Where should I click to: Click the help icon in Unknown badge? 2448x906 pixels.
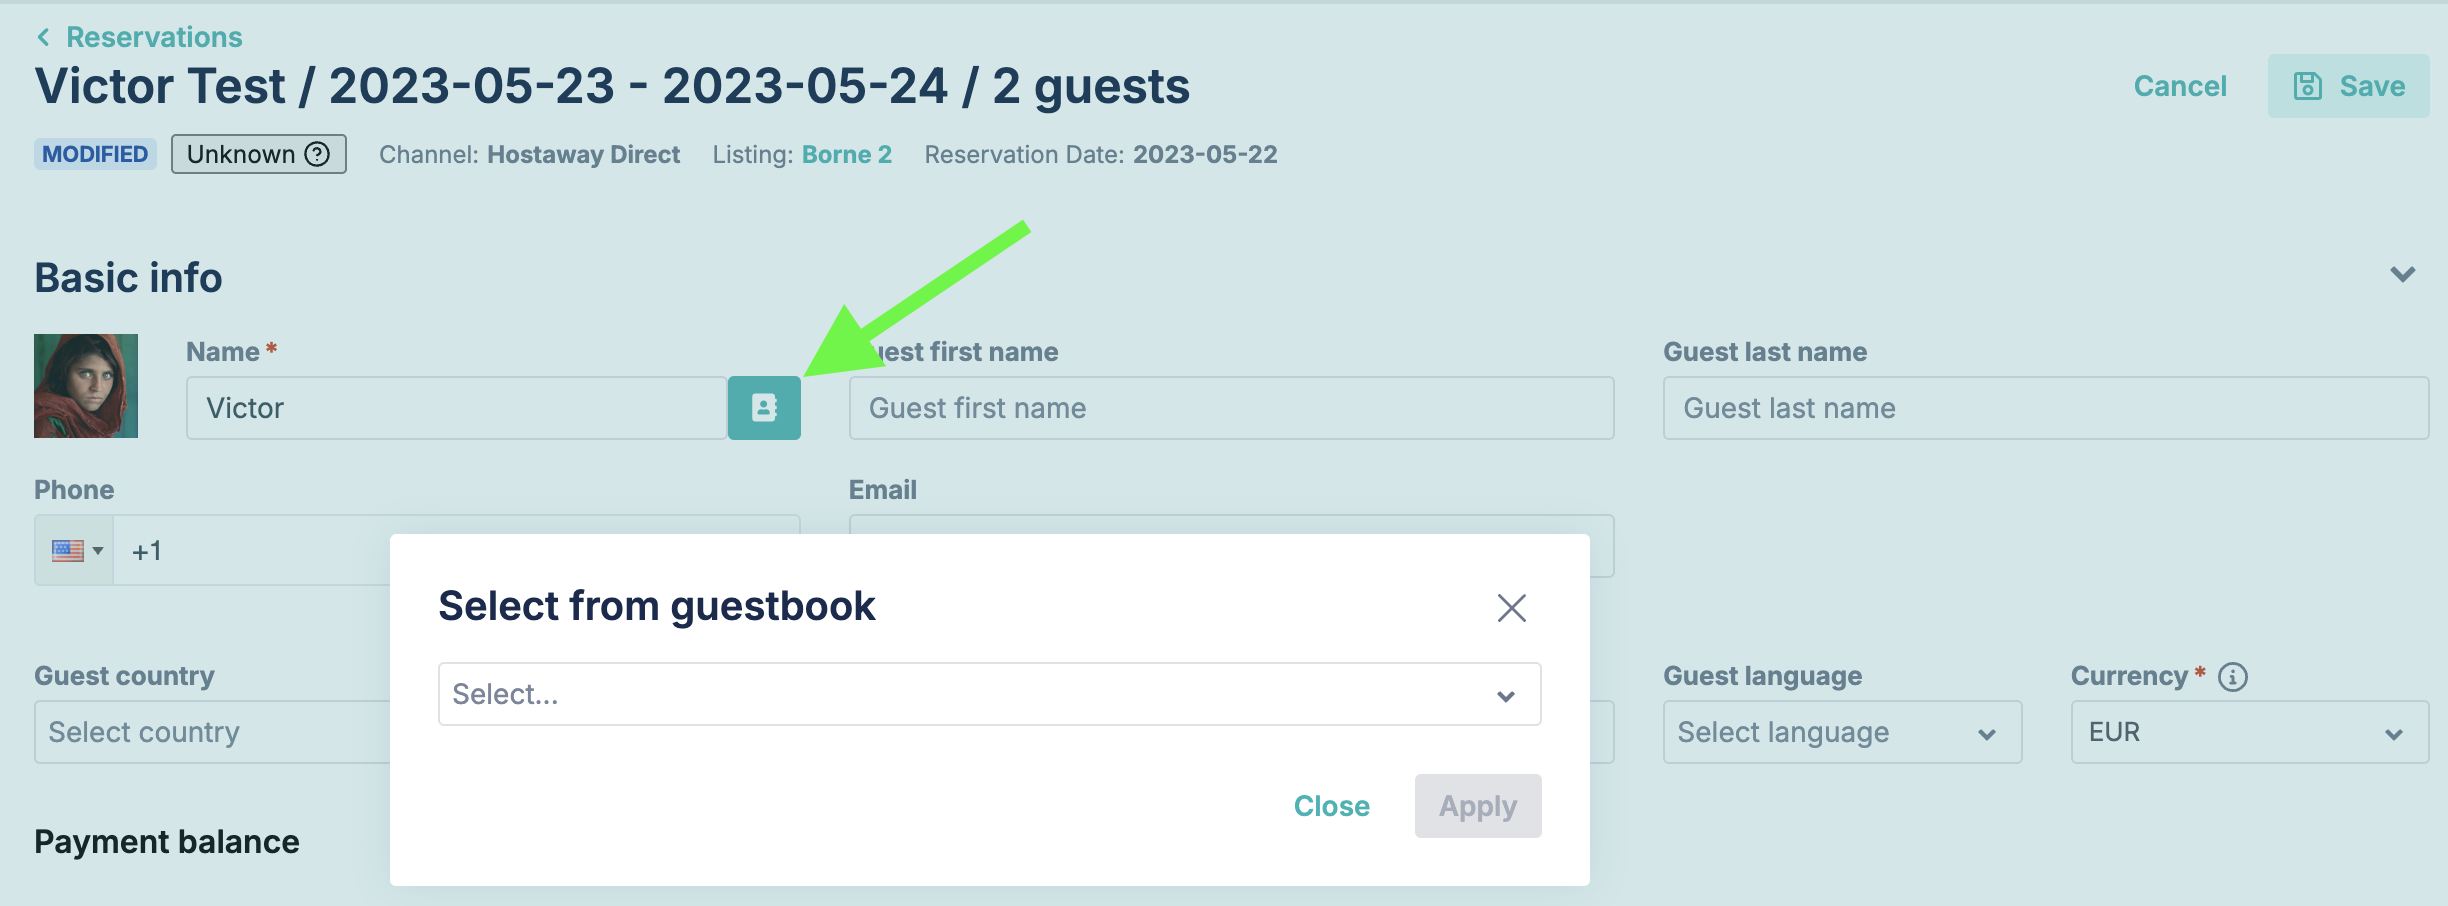tap(317, 154)
